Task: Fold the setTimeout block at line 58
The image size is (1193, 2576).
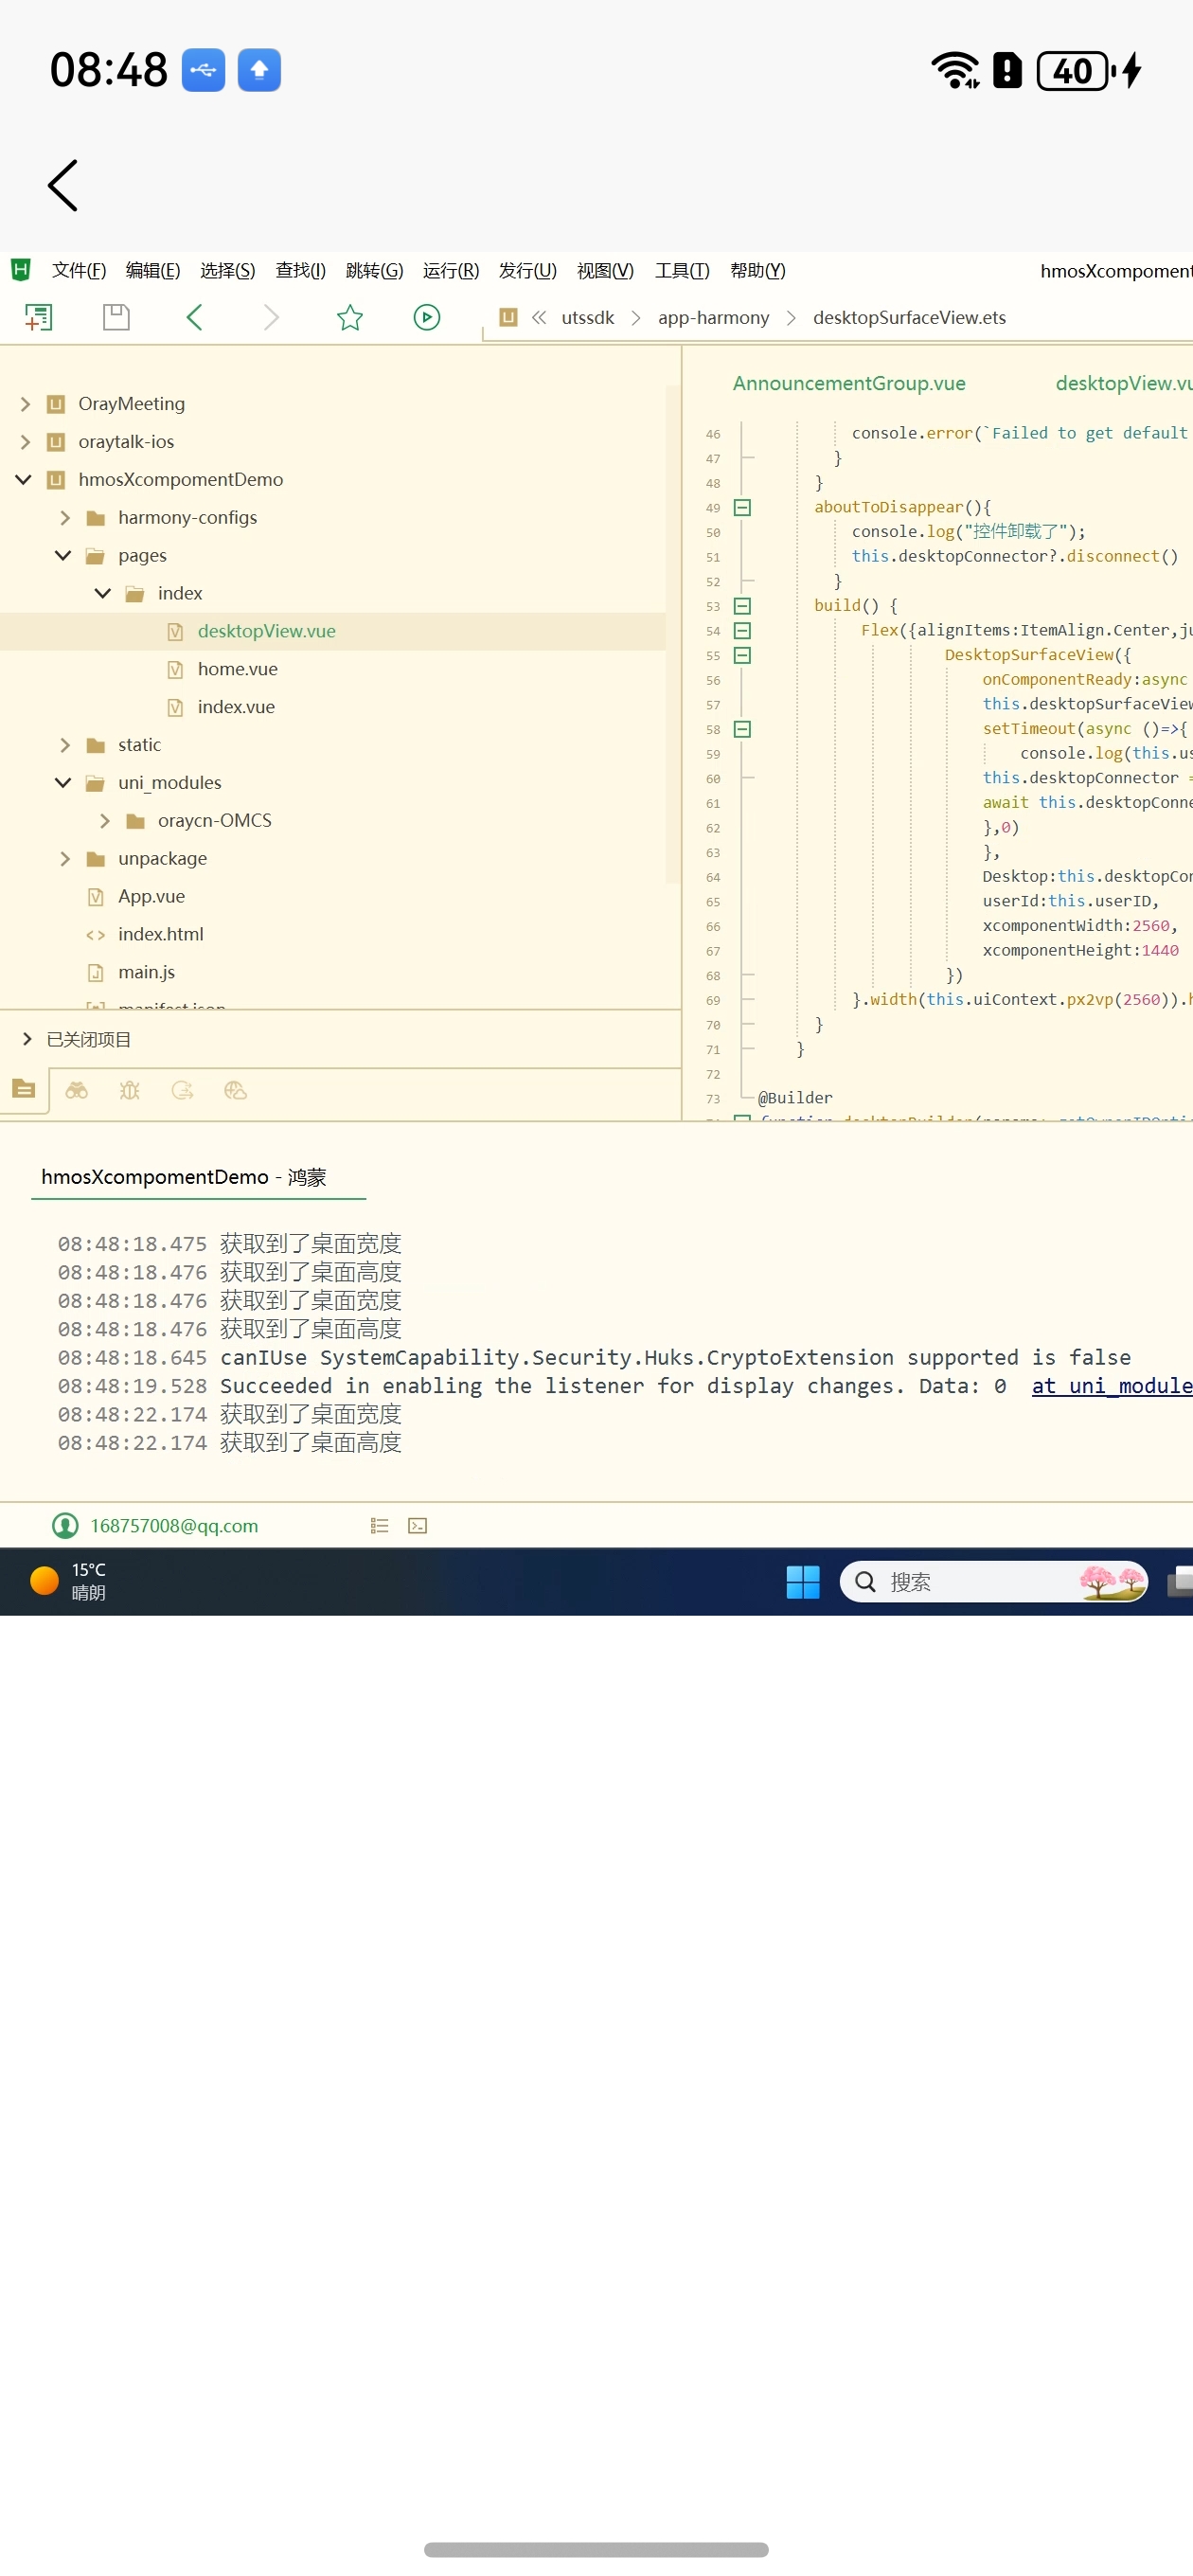Action: (x=742, y=729)
